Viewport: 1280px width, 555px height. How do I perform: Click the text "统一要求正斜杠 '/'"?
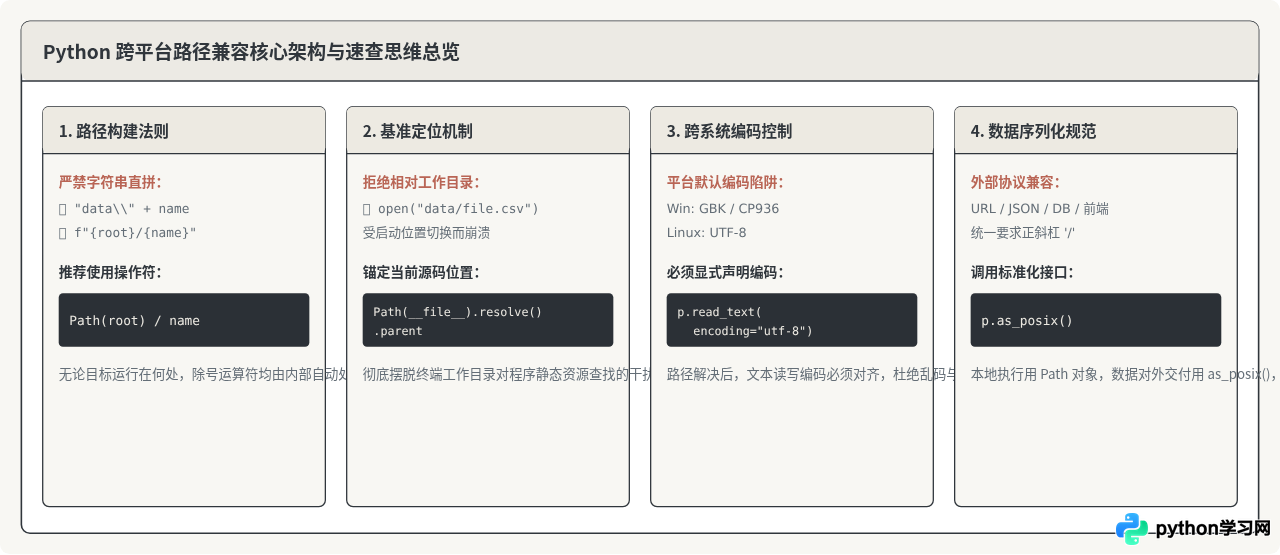[x=1023, y=233]
